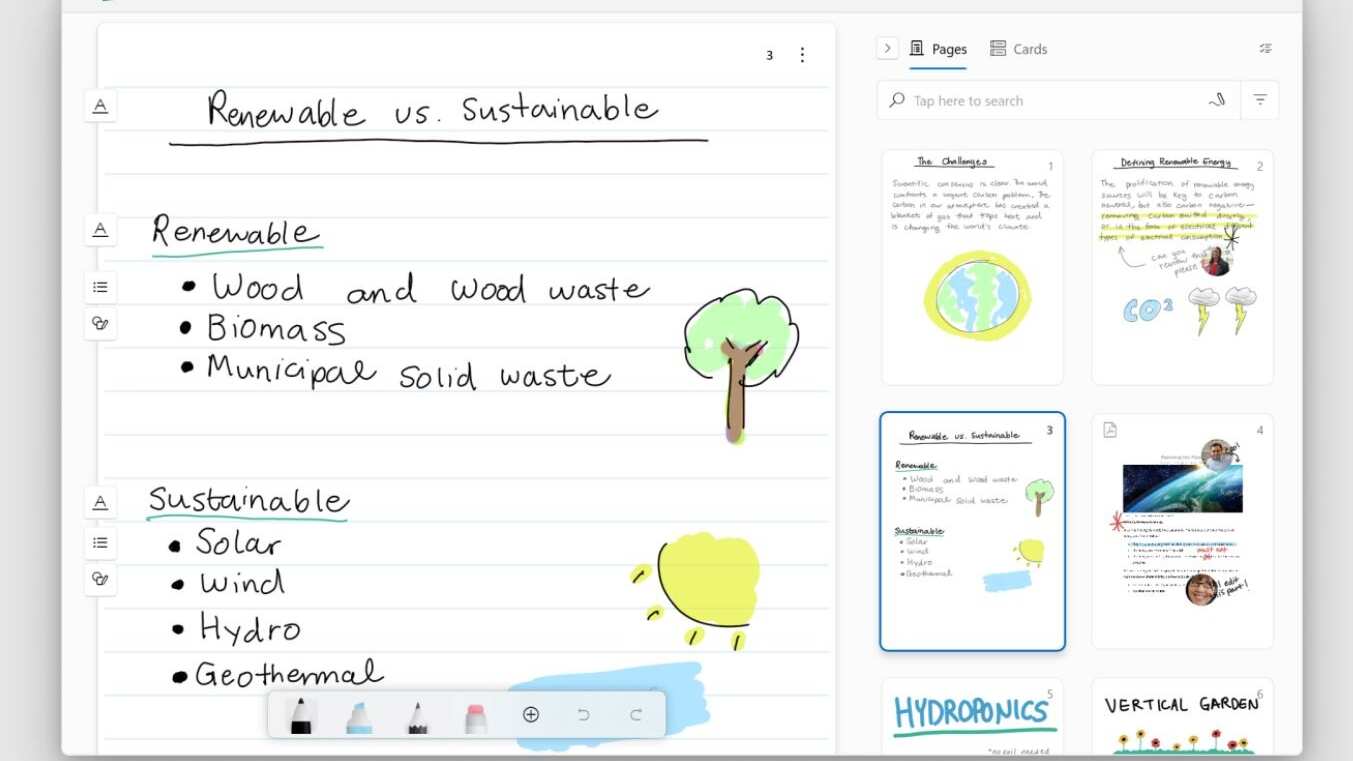The image size is (1353, 761).
Task: Collapse the pages side panel
Action: 887,48
